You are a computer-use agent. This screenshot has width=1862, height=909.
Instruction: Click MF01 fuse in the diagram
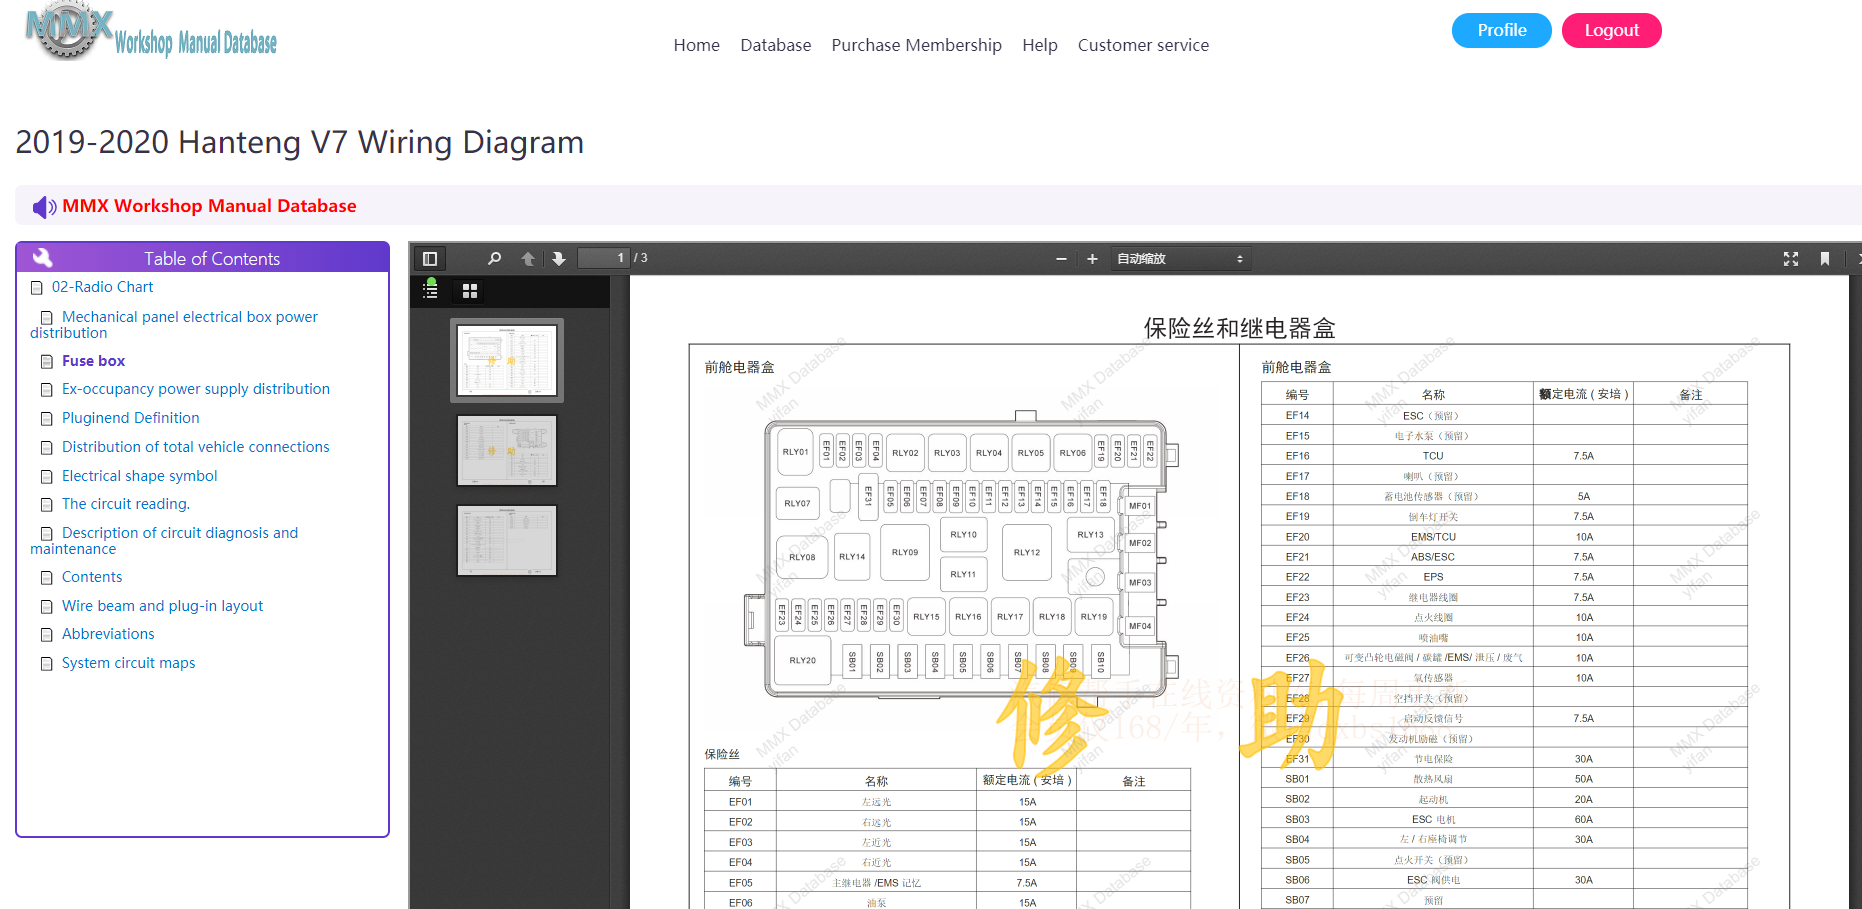[1140, 507]
